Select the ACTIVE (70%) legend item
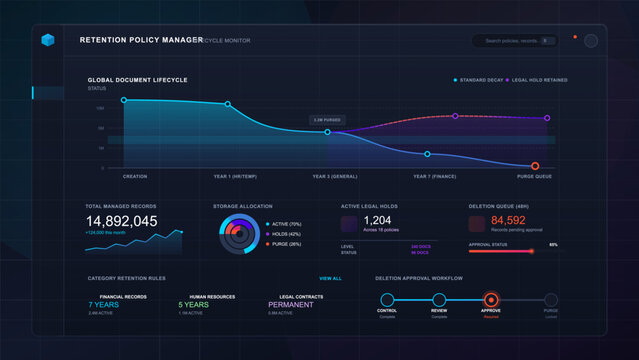The width and height of the screenshot is (639, 360). tap(284, 224)
